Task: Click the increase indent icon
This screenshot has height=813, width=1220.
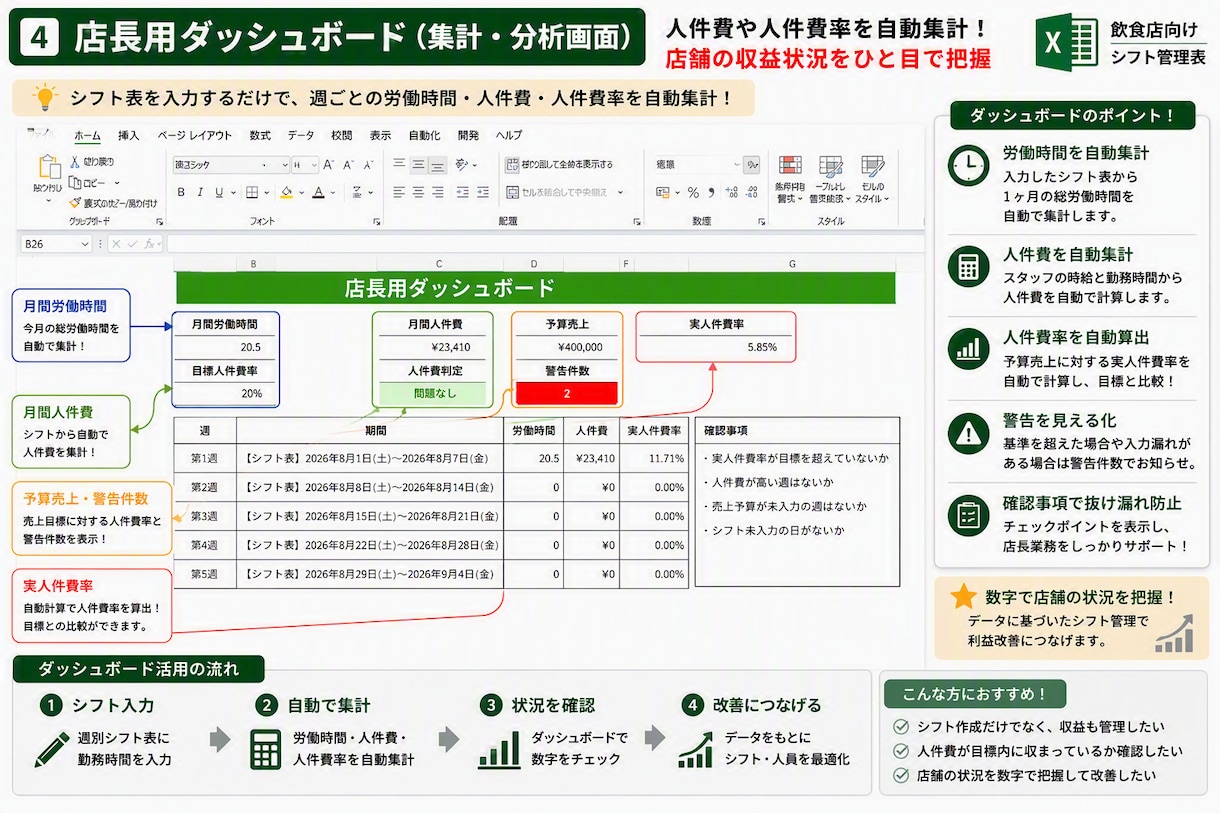Action: point(484,192)
